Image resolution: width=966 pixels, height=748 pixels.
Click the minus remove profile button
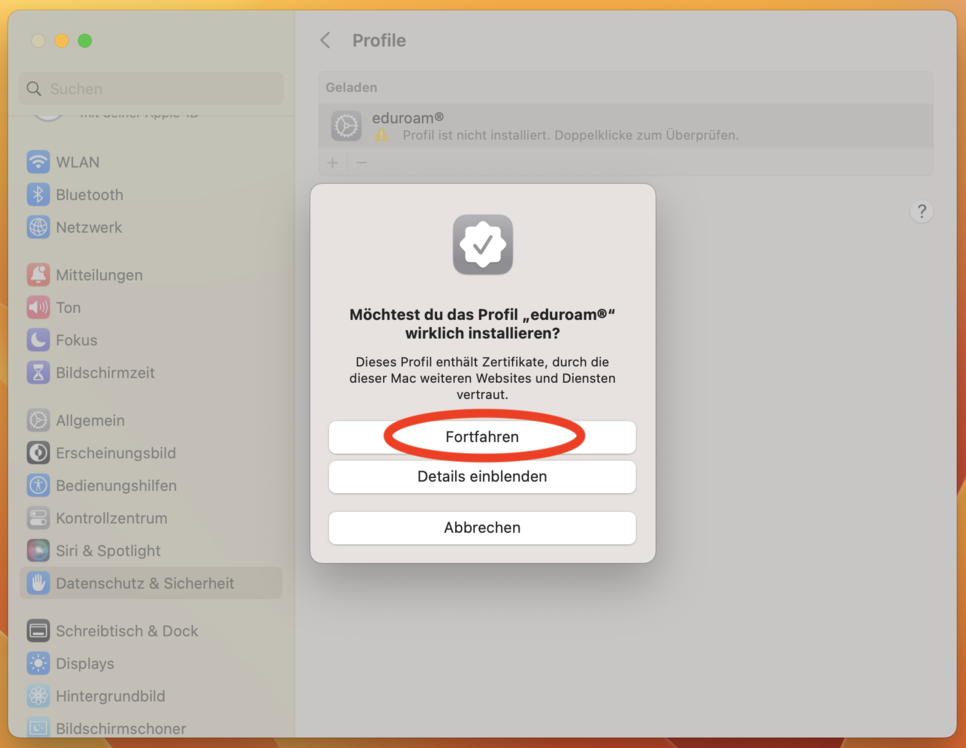click(x=362, y=163)
